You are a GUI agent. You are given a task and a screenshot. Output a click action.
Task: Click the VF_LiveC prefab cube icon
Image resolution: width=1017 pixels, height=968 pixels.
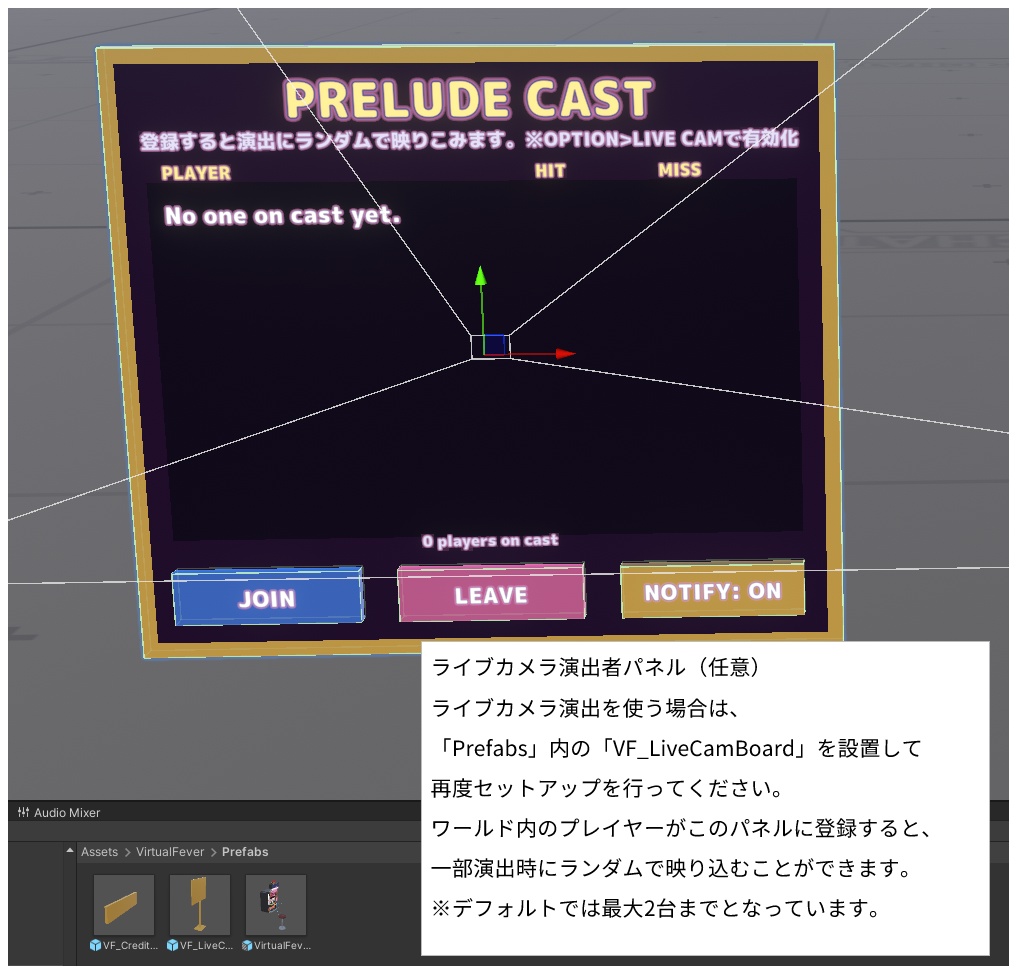tap(173, 945)
